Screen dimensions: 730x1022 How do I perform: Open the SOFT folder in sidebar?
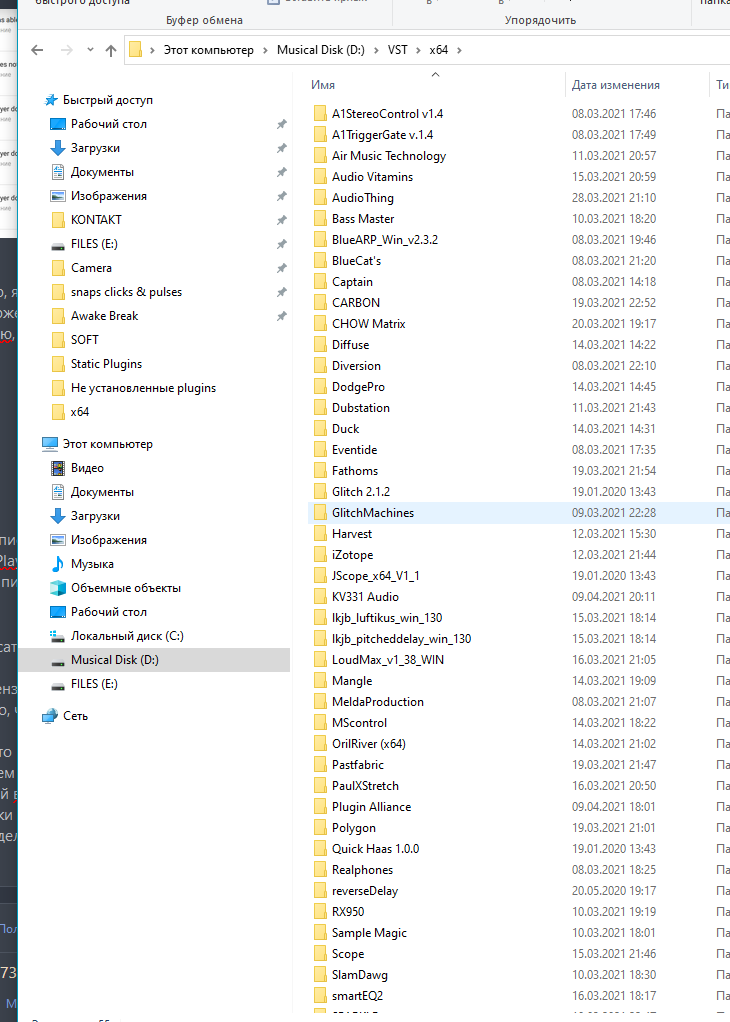click(x=85, y=340)
